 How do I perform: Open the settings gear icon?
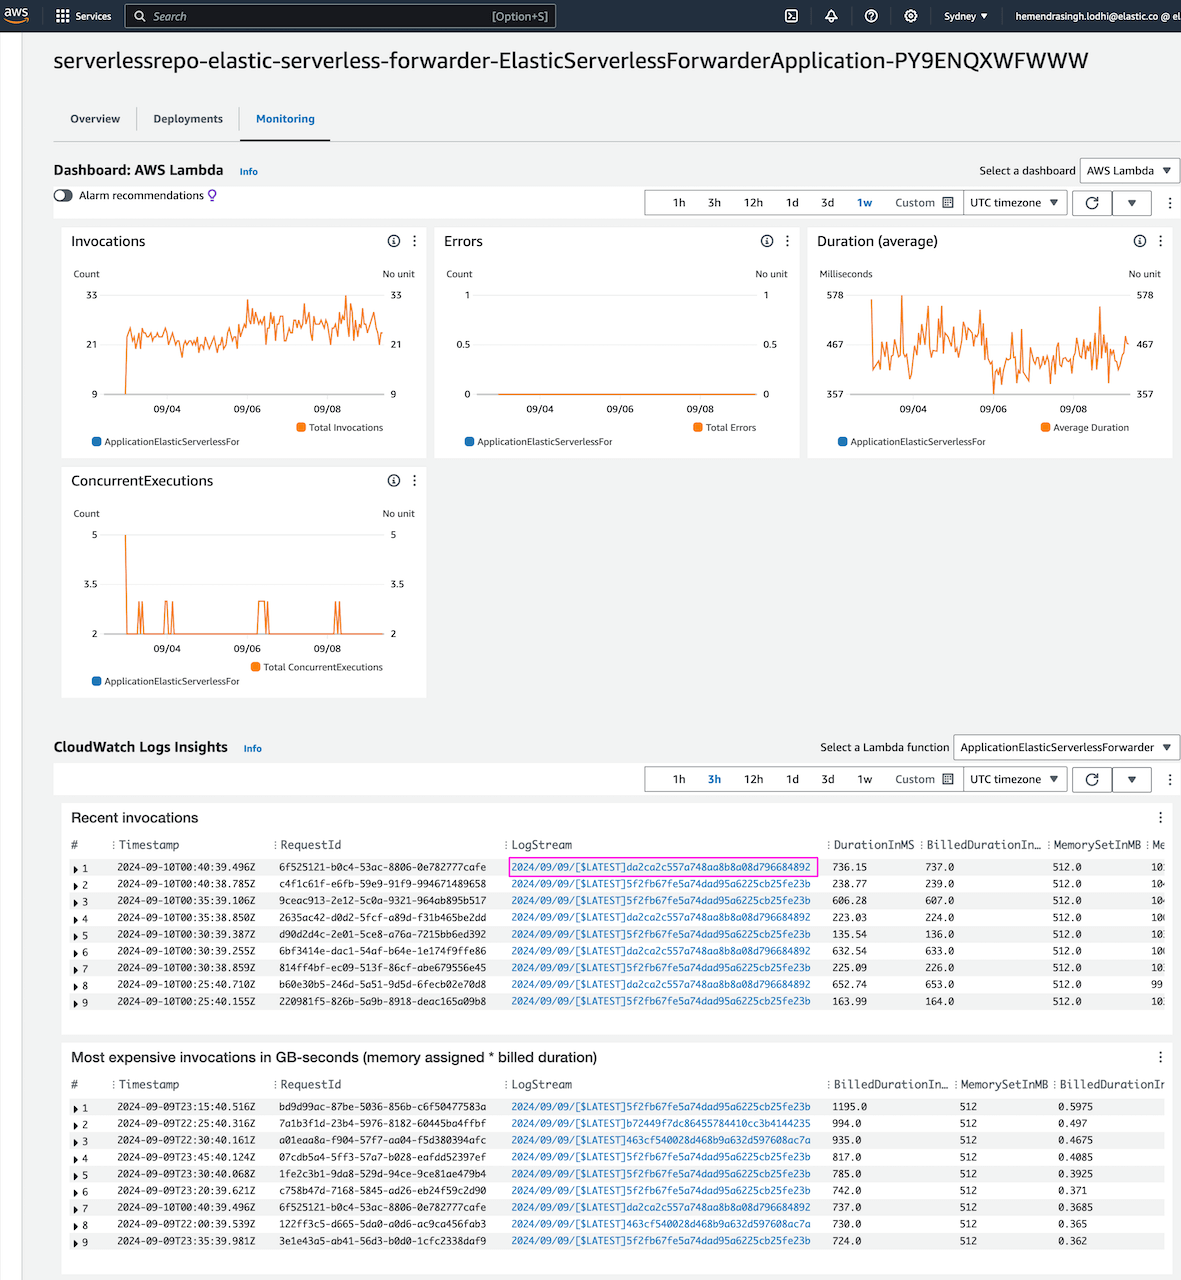[x=910, y=16]
